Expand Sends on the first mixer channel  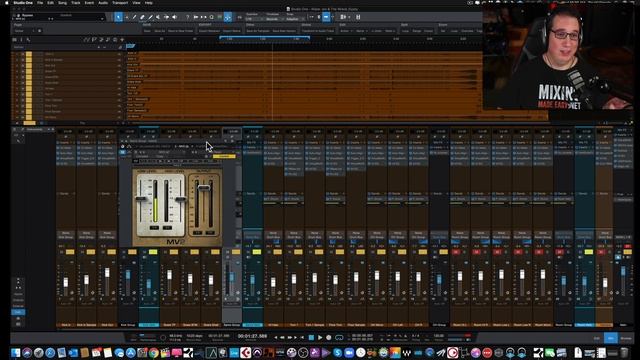click(x=65, y=193)
